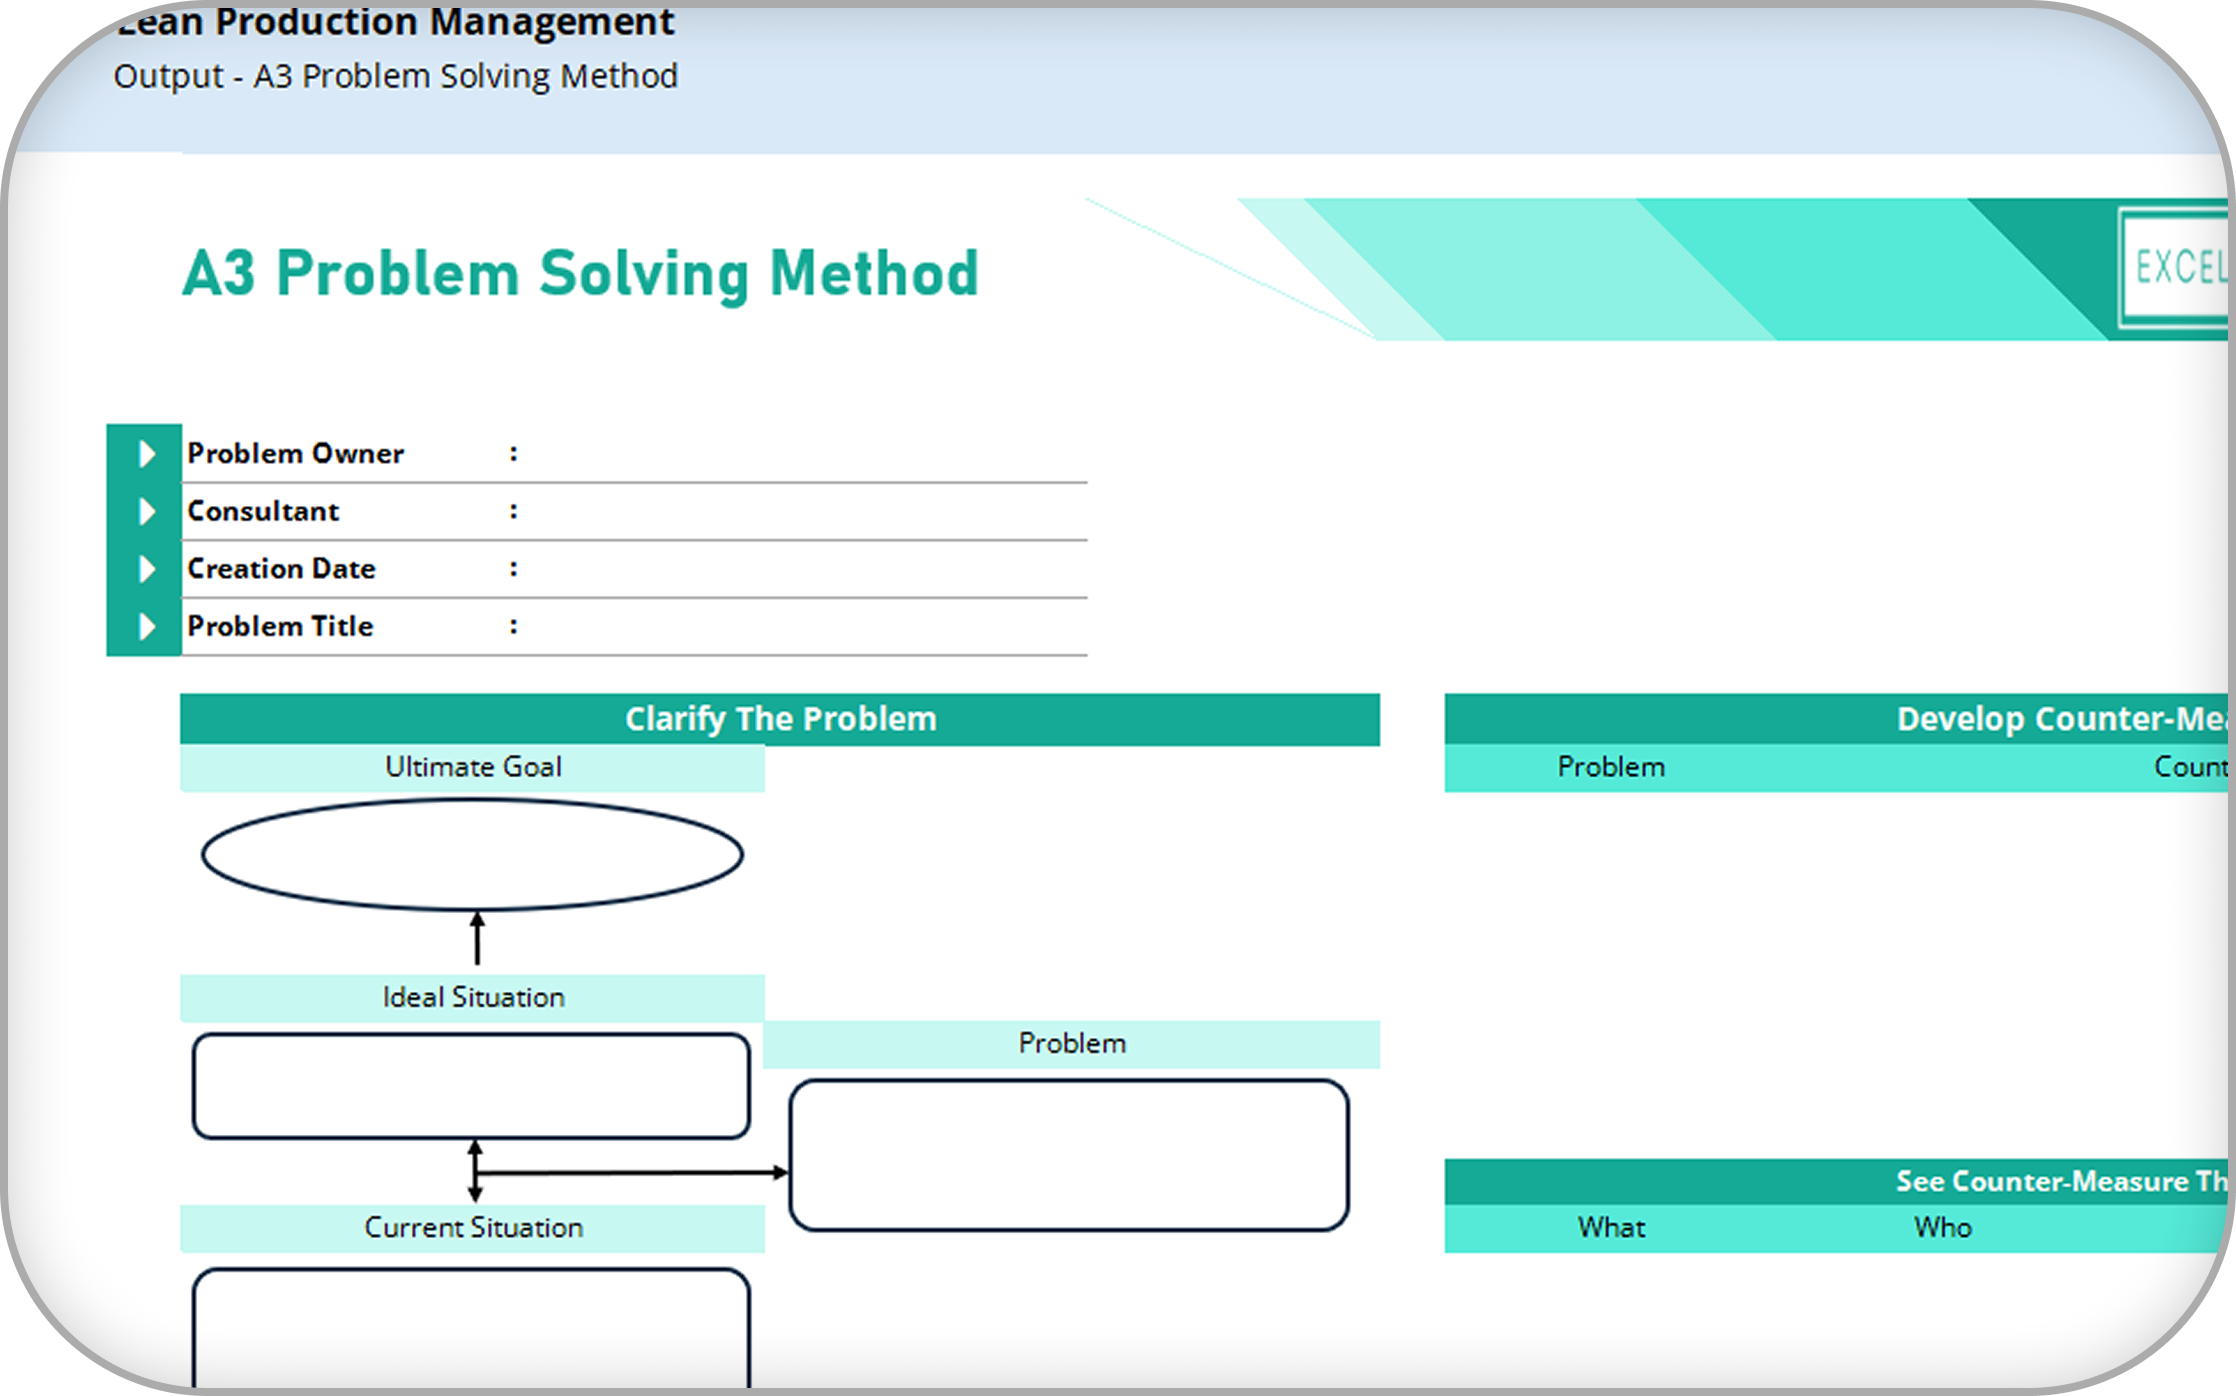Click the Problem Owner input line
The height and width of the screenshot is (1396, 2236).
800,455
